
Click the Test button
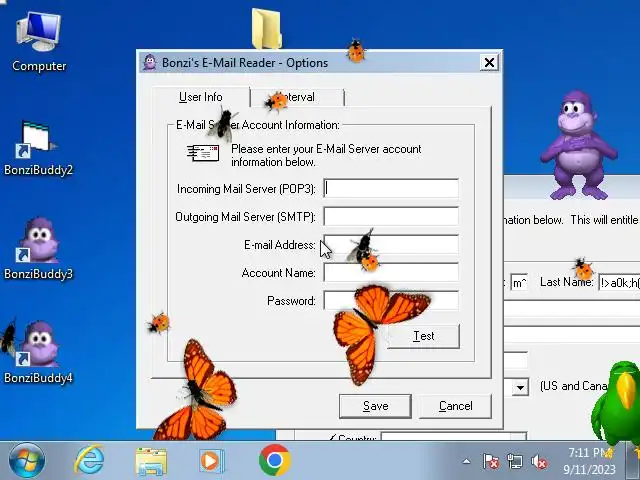pos(423,336)
